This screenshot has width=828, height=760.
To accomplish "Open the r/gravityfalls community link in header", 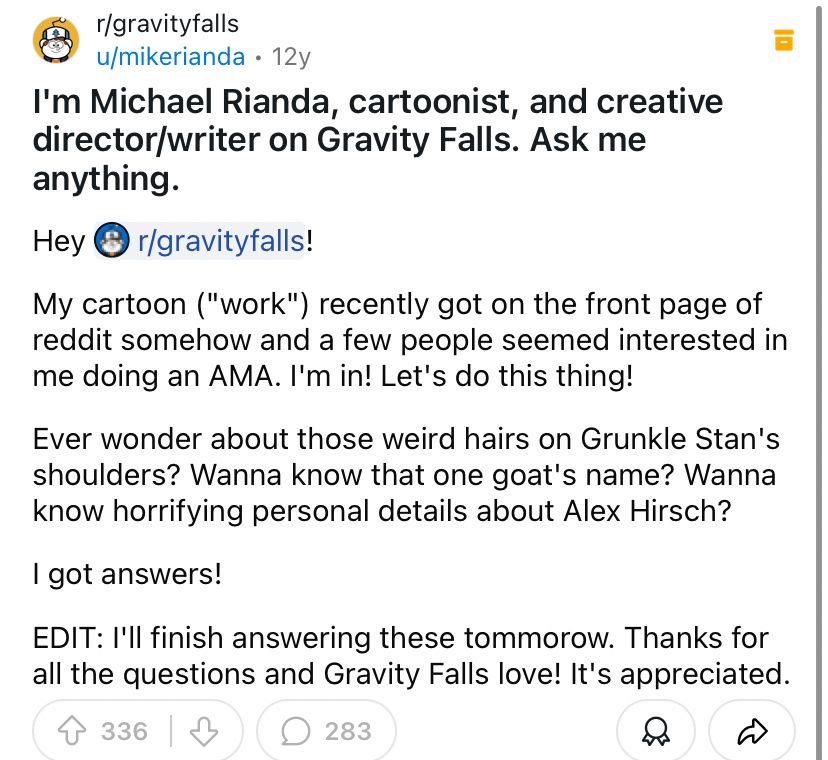I will [167, 23].
